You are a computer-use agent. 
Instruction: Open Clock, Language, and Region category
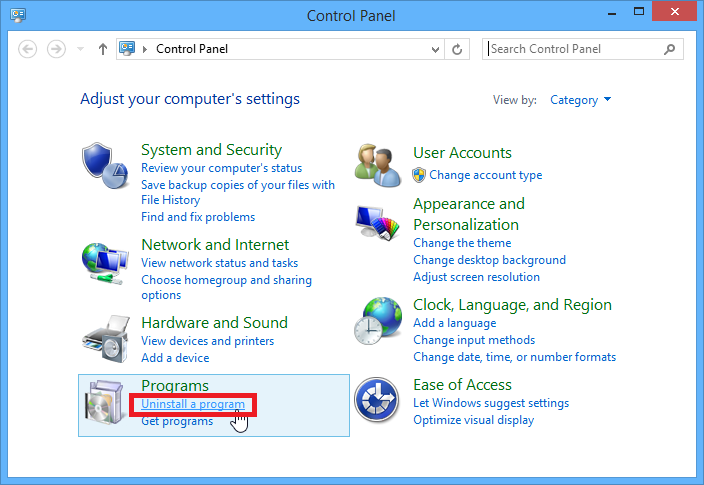click(512, 305)
